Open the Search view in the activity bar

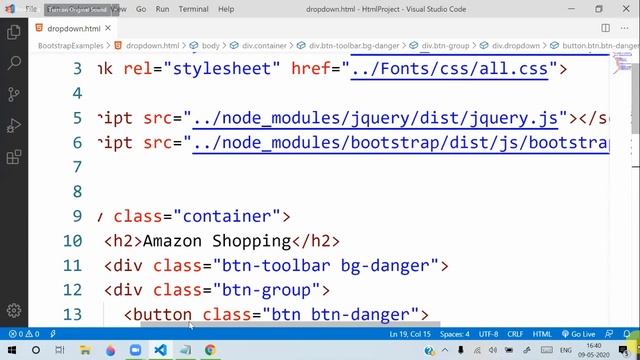click(14, 63)
